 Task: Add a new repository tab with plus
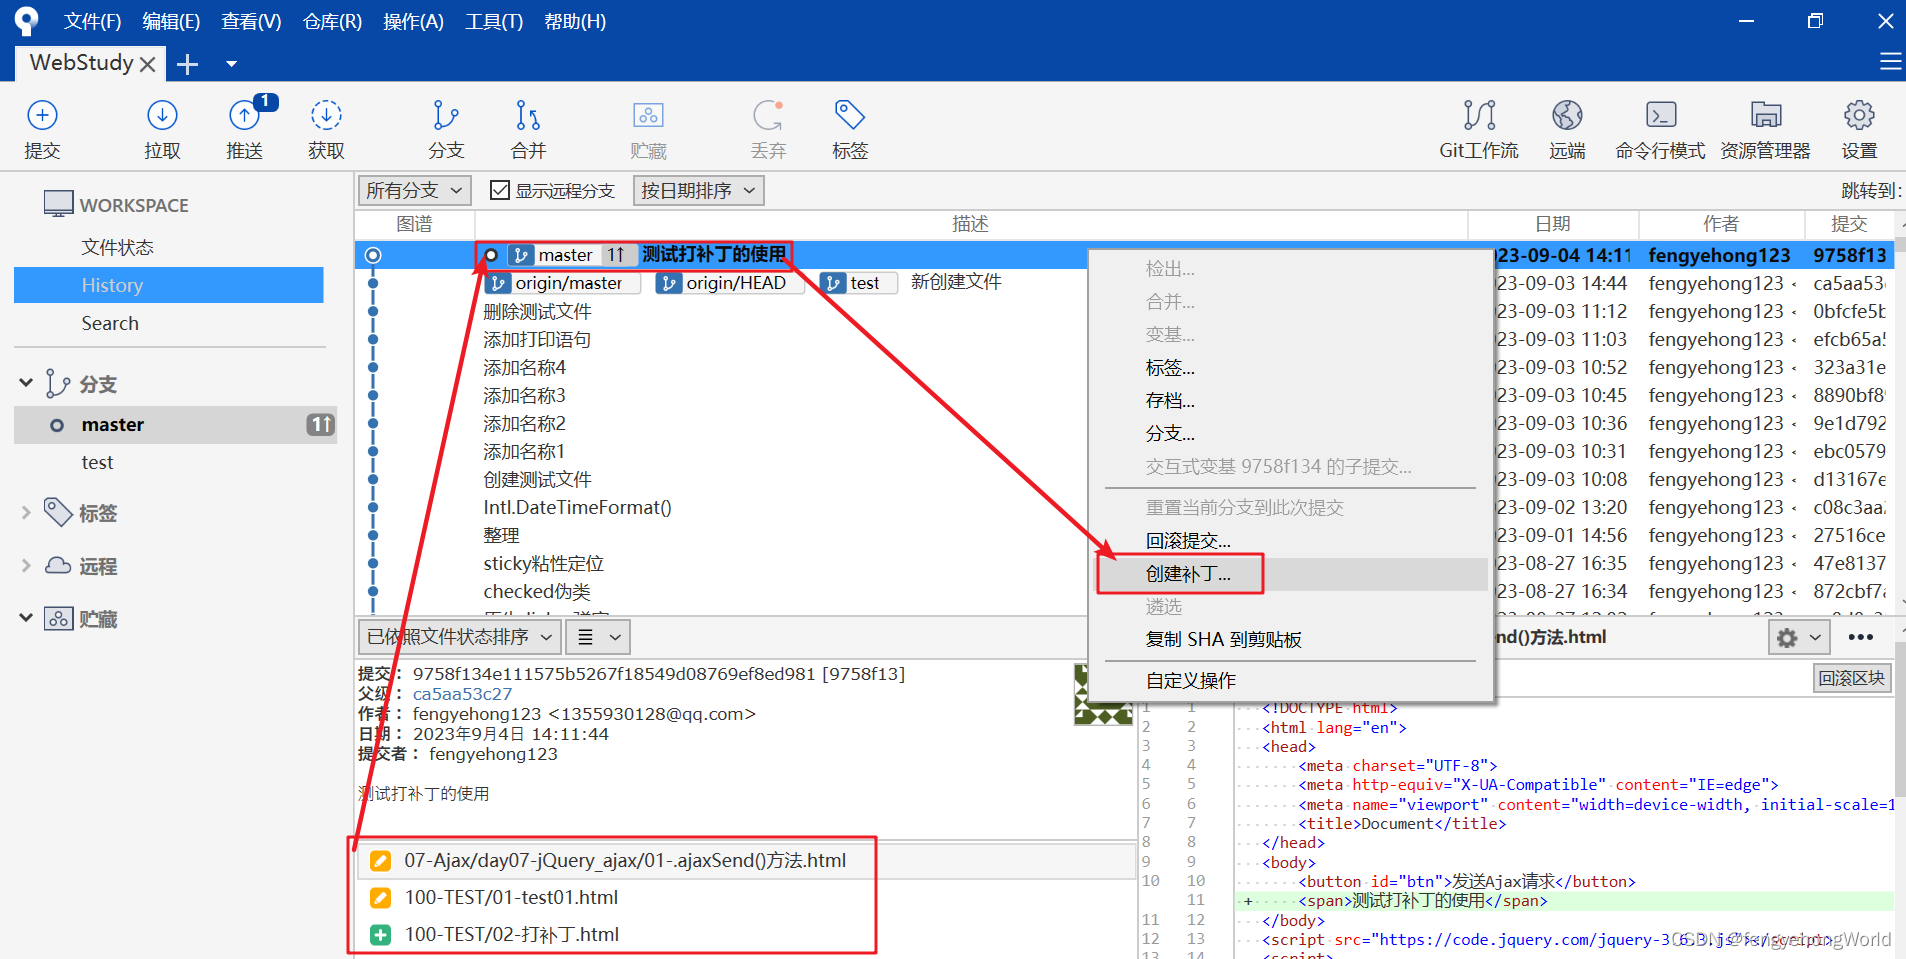(x=187, y=64)
